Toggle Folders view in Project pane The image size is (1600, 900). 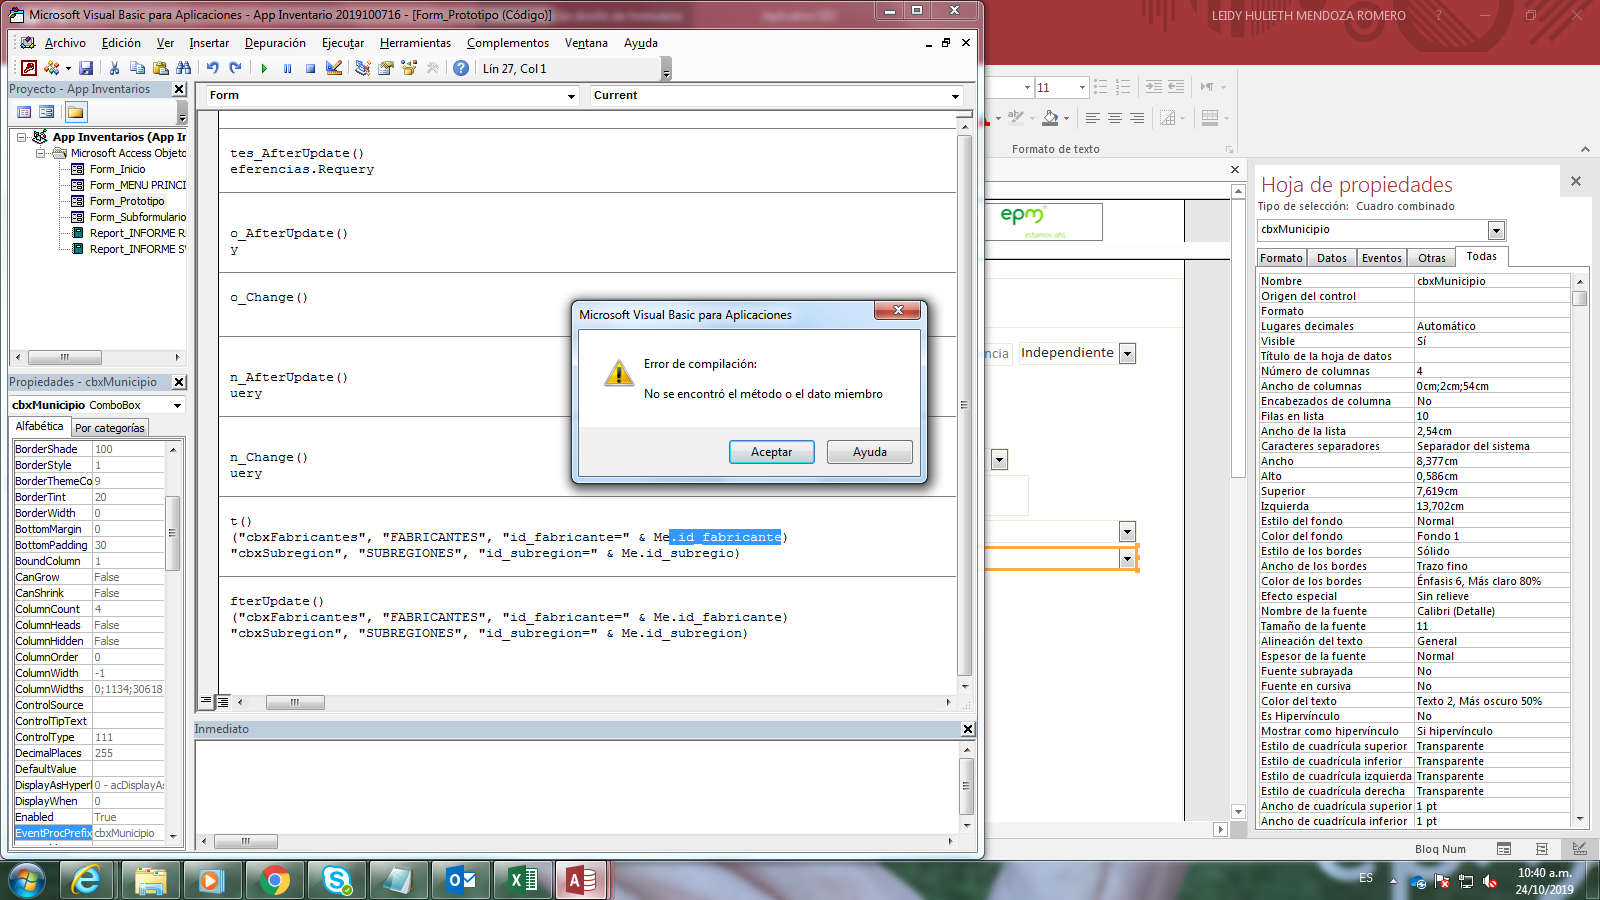[76, 112]
